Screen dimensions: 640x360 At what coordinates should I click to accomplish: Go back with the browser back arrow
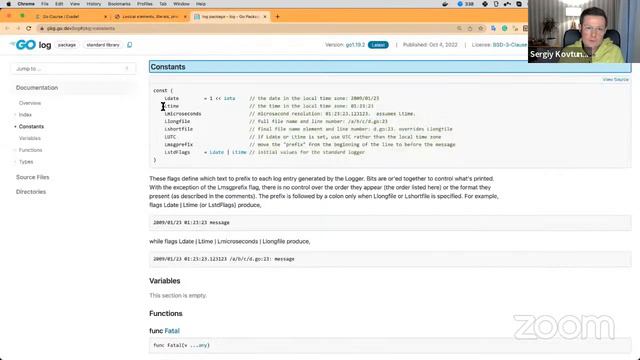[7, 28]
